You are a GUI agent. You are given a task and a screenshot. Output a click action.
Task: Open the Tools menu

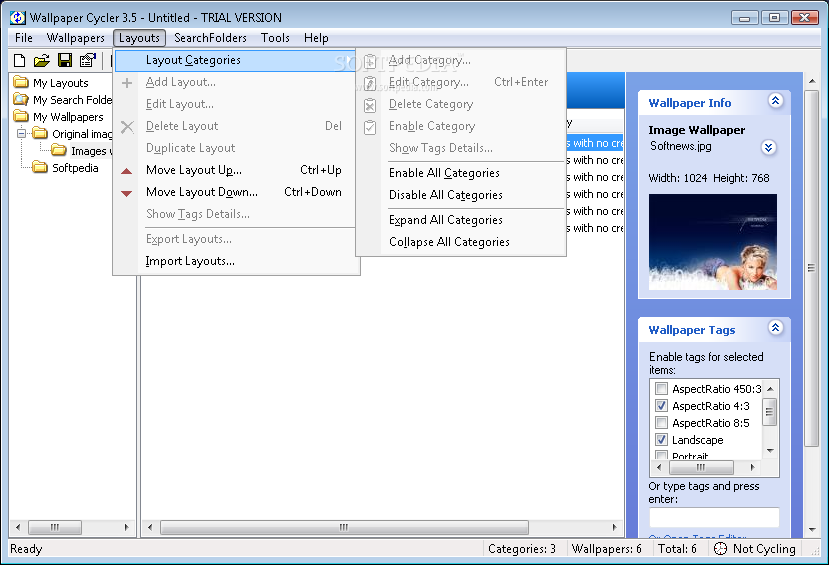pyautogui.click(x=275, y=38)
